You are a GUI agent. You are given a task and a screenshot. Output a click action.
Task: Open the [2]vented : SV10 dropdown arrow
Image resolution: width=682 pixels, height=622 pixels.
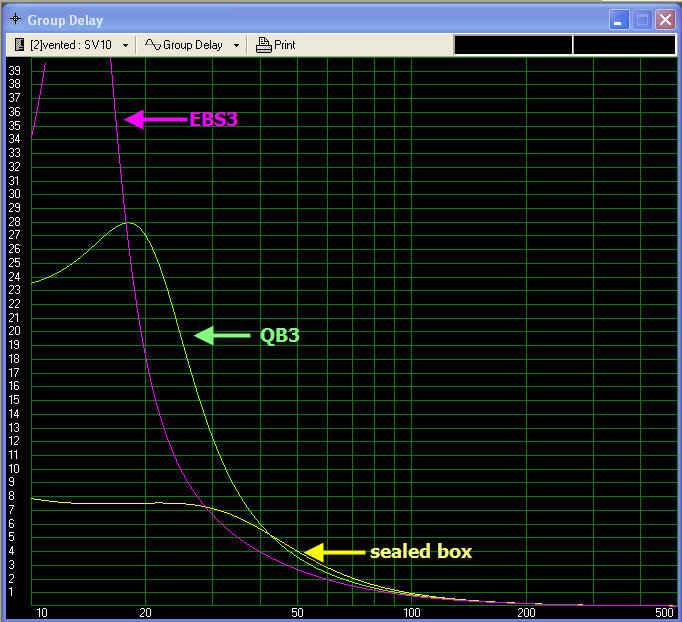125,45
